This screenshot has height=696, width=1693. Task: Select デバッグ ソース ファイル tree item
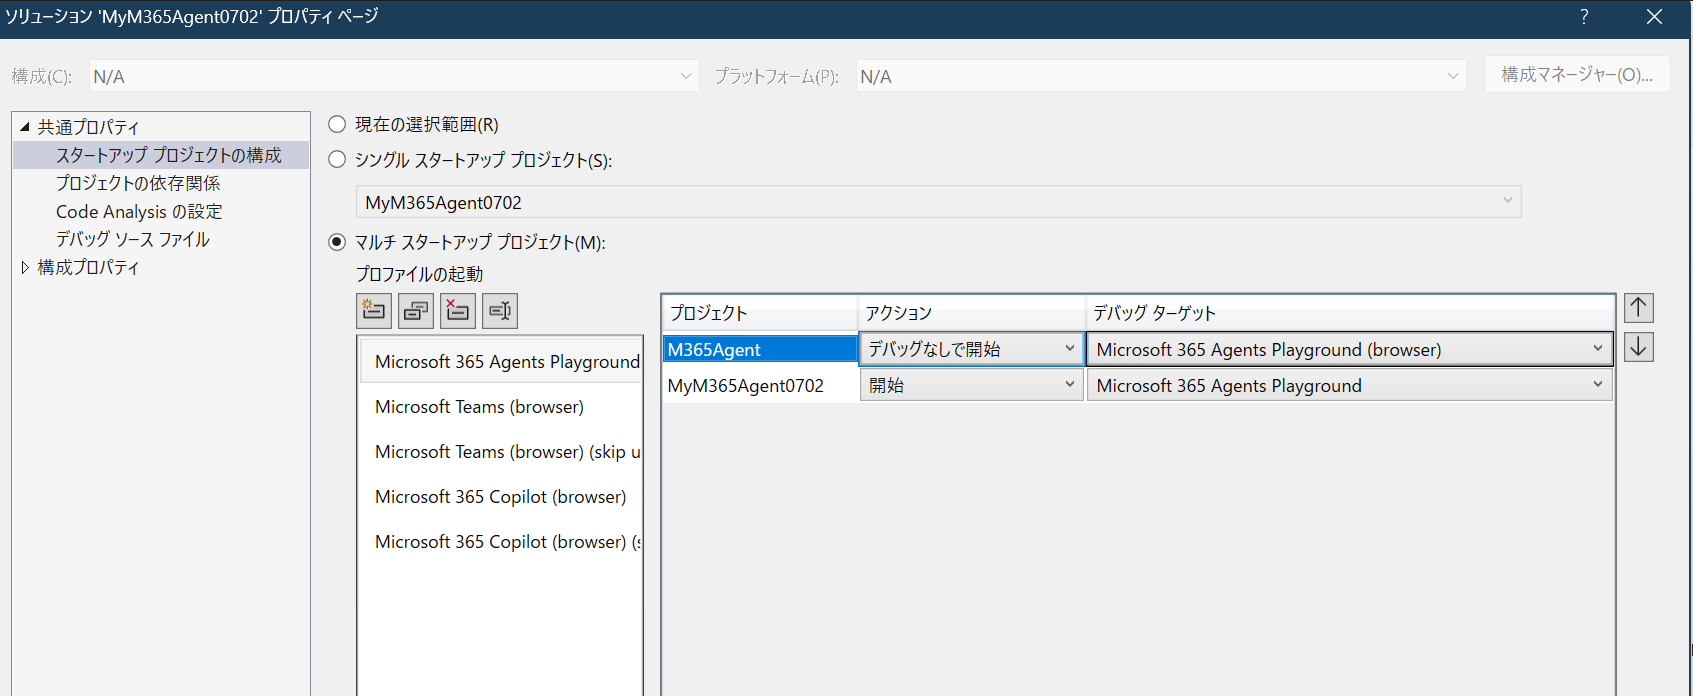tap(133, 239)
